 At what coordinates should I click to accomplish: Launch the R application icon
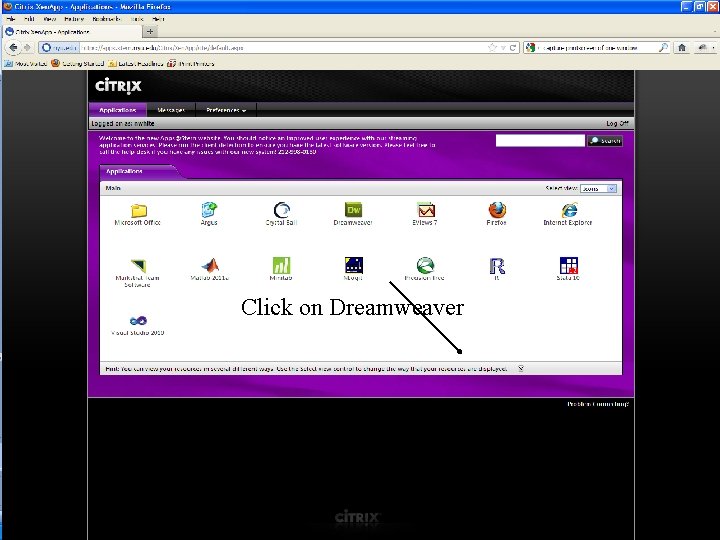coord(497,266)
